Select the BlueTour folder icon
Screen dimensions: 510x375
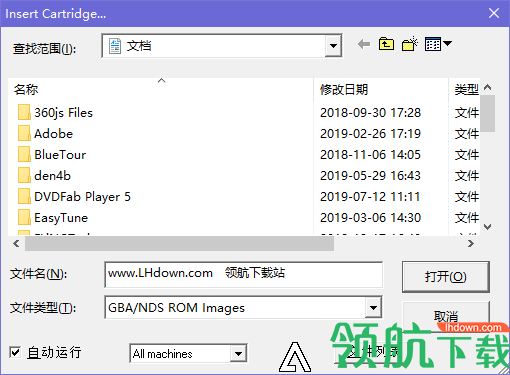coord(24,154)
